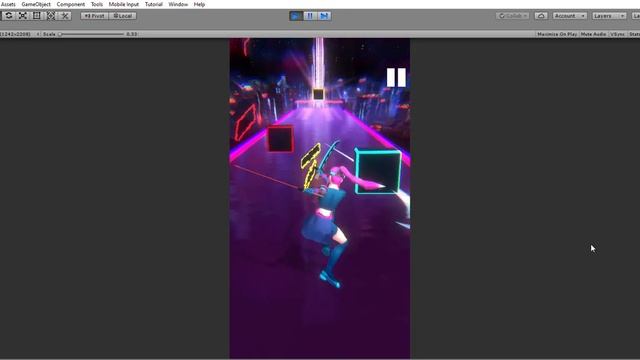The image size is (640, 360).
Task: Open the Mobile Input menu
Action: click(124, 4)
